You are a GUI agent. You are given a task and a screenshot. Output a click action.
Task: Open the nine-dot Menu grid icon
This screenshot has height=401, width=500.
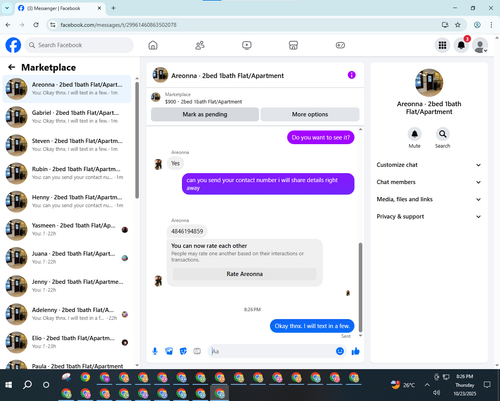click(x=442, y=45)
